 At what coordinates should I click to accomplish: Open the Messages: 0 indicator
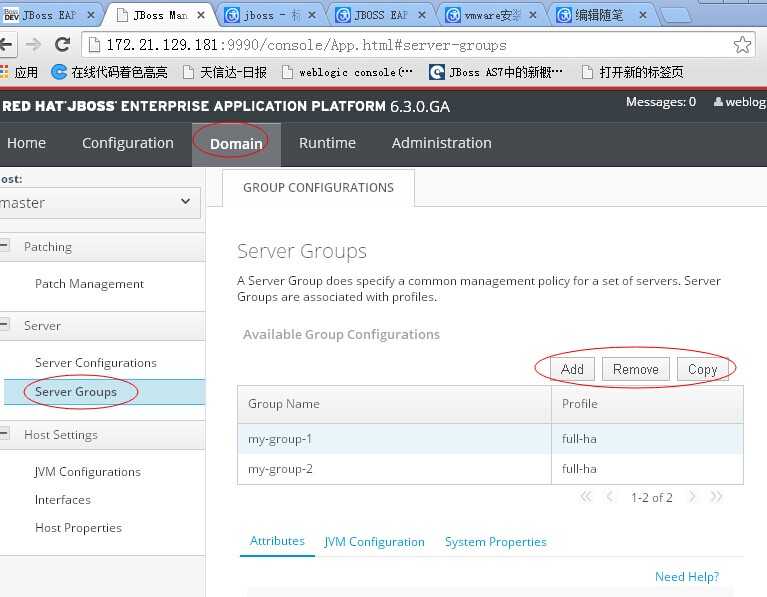coord(661,102)
